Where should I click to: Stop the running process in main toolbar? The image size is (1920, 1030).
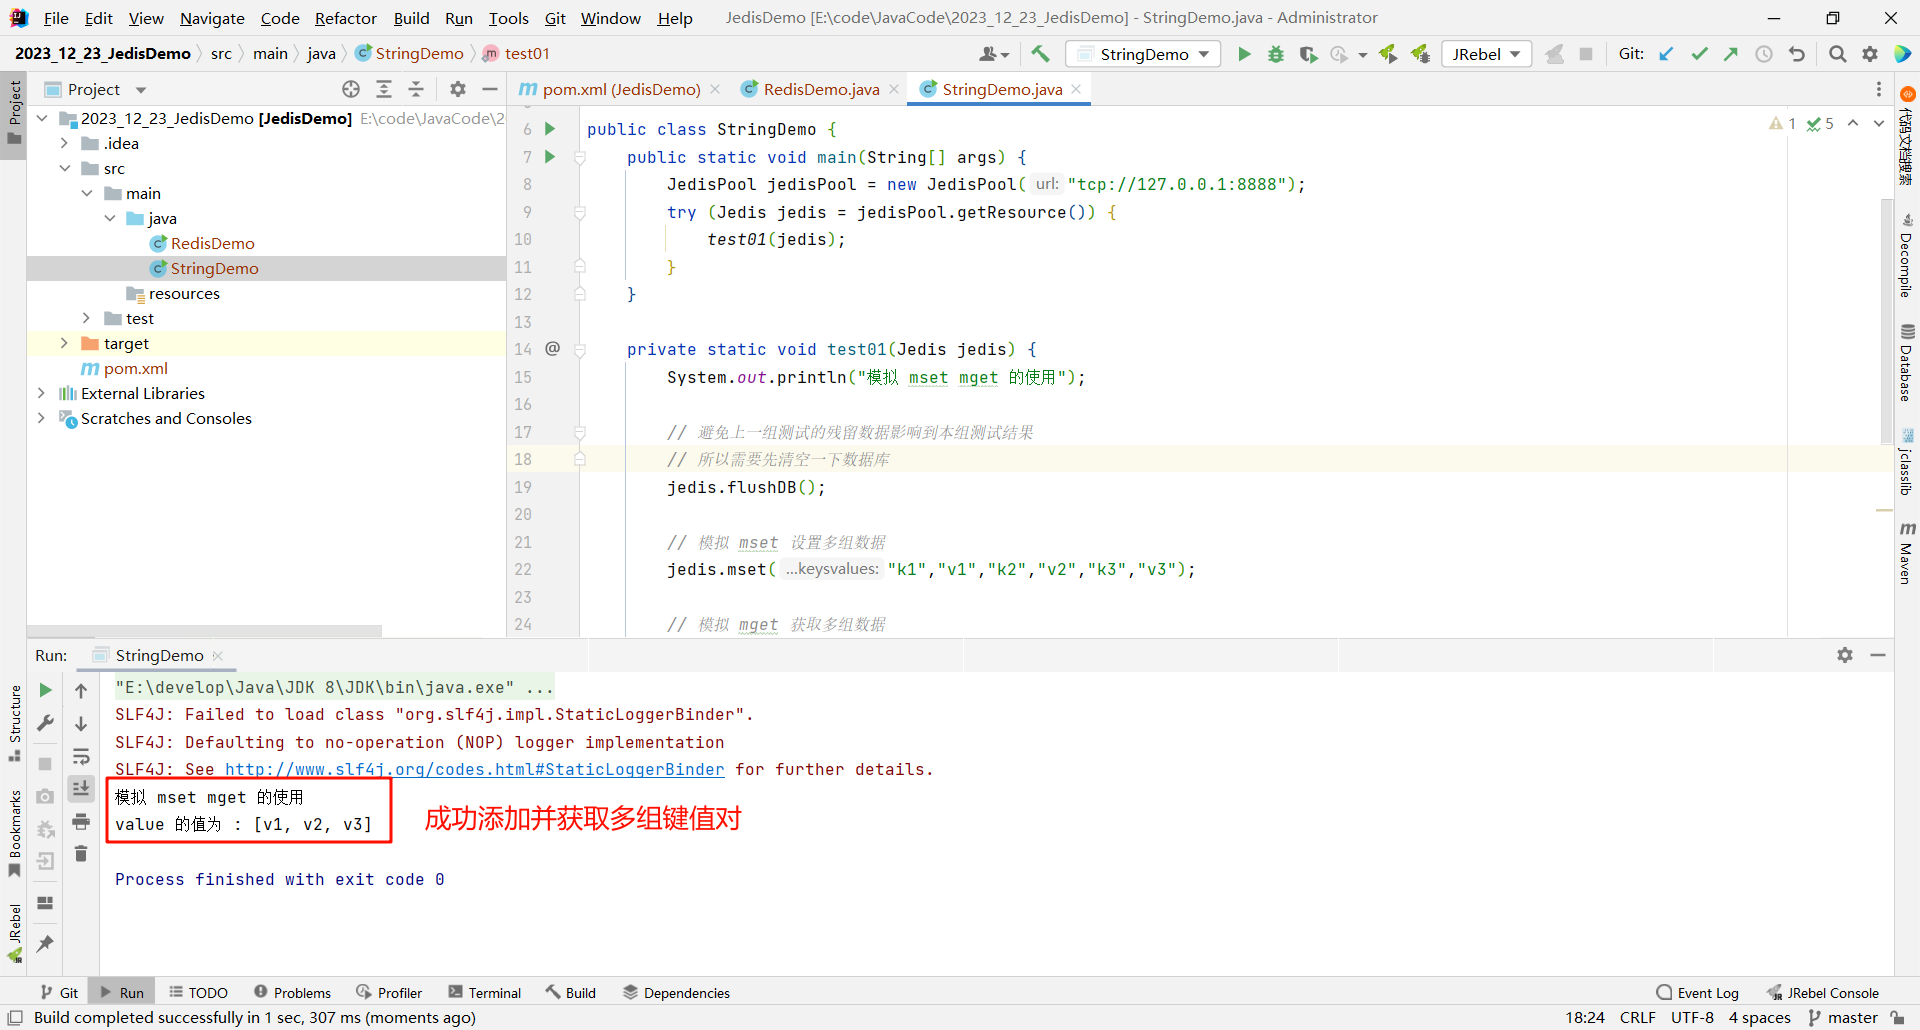click(x=1586, y=54)
